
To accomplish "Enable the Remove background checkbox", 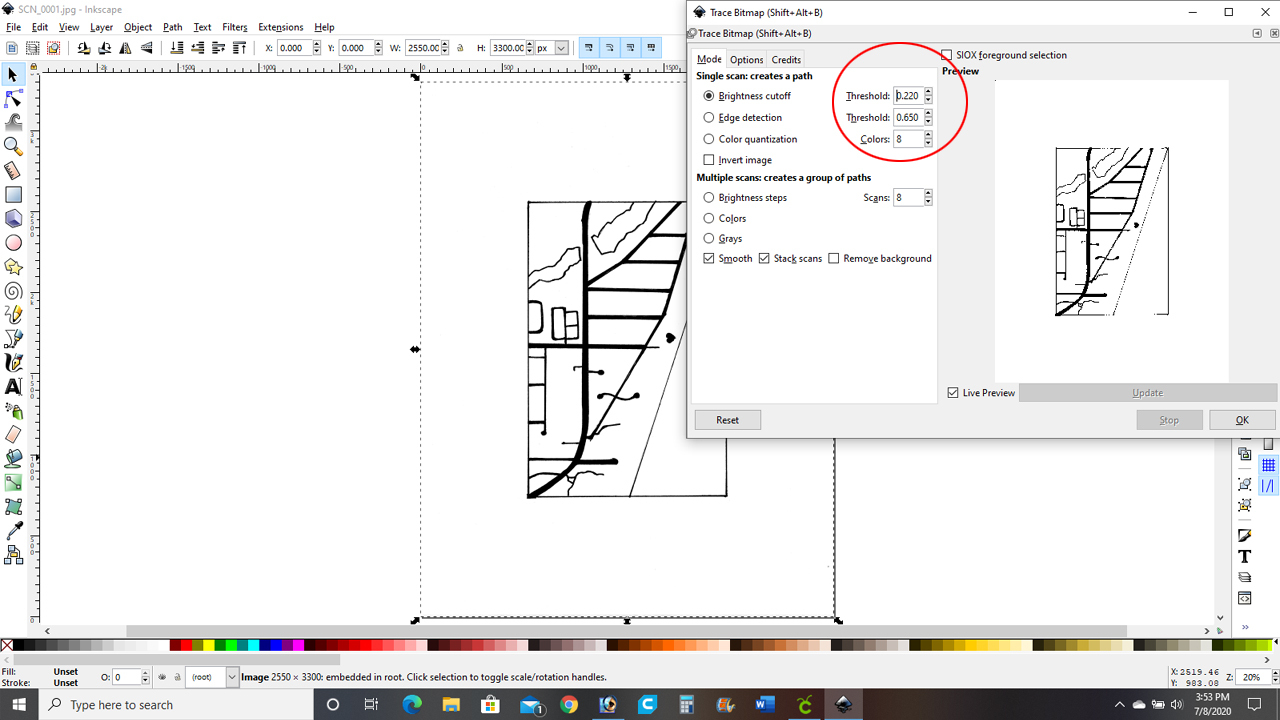I will [834, 259].
